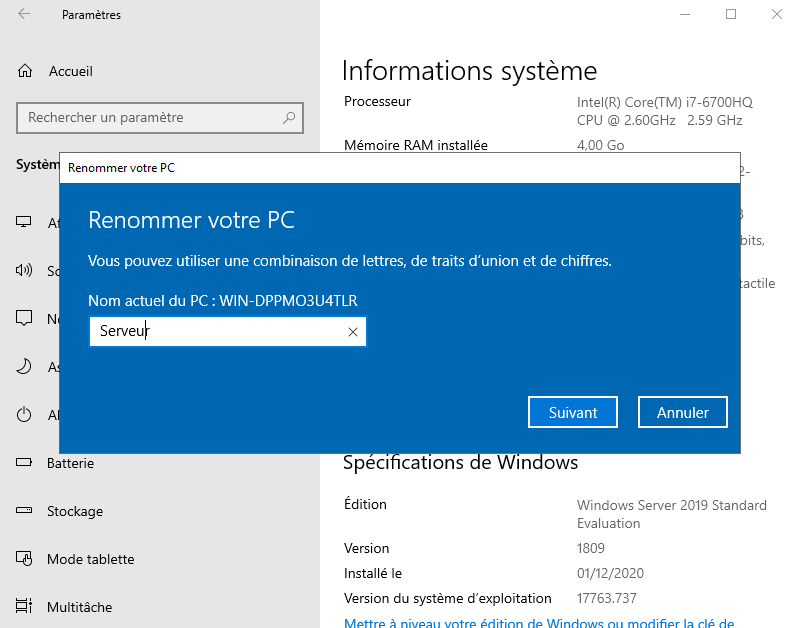Click the Accueil home icon
This screenshot has height=628, width=798.
click(25, 71)
